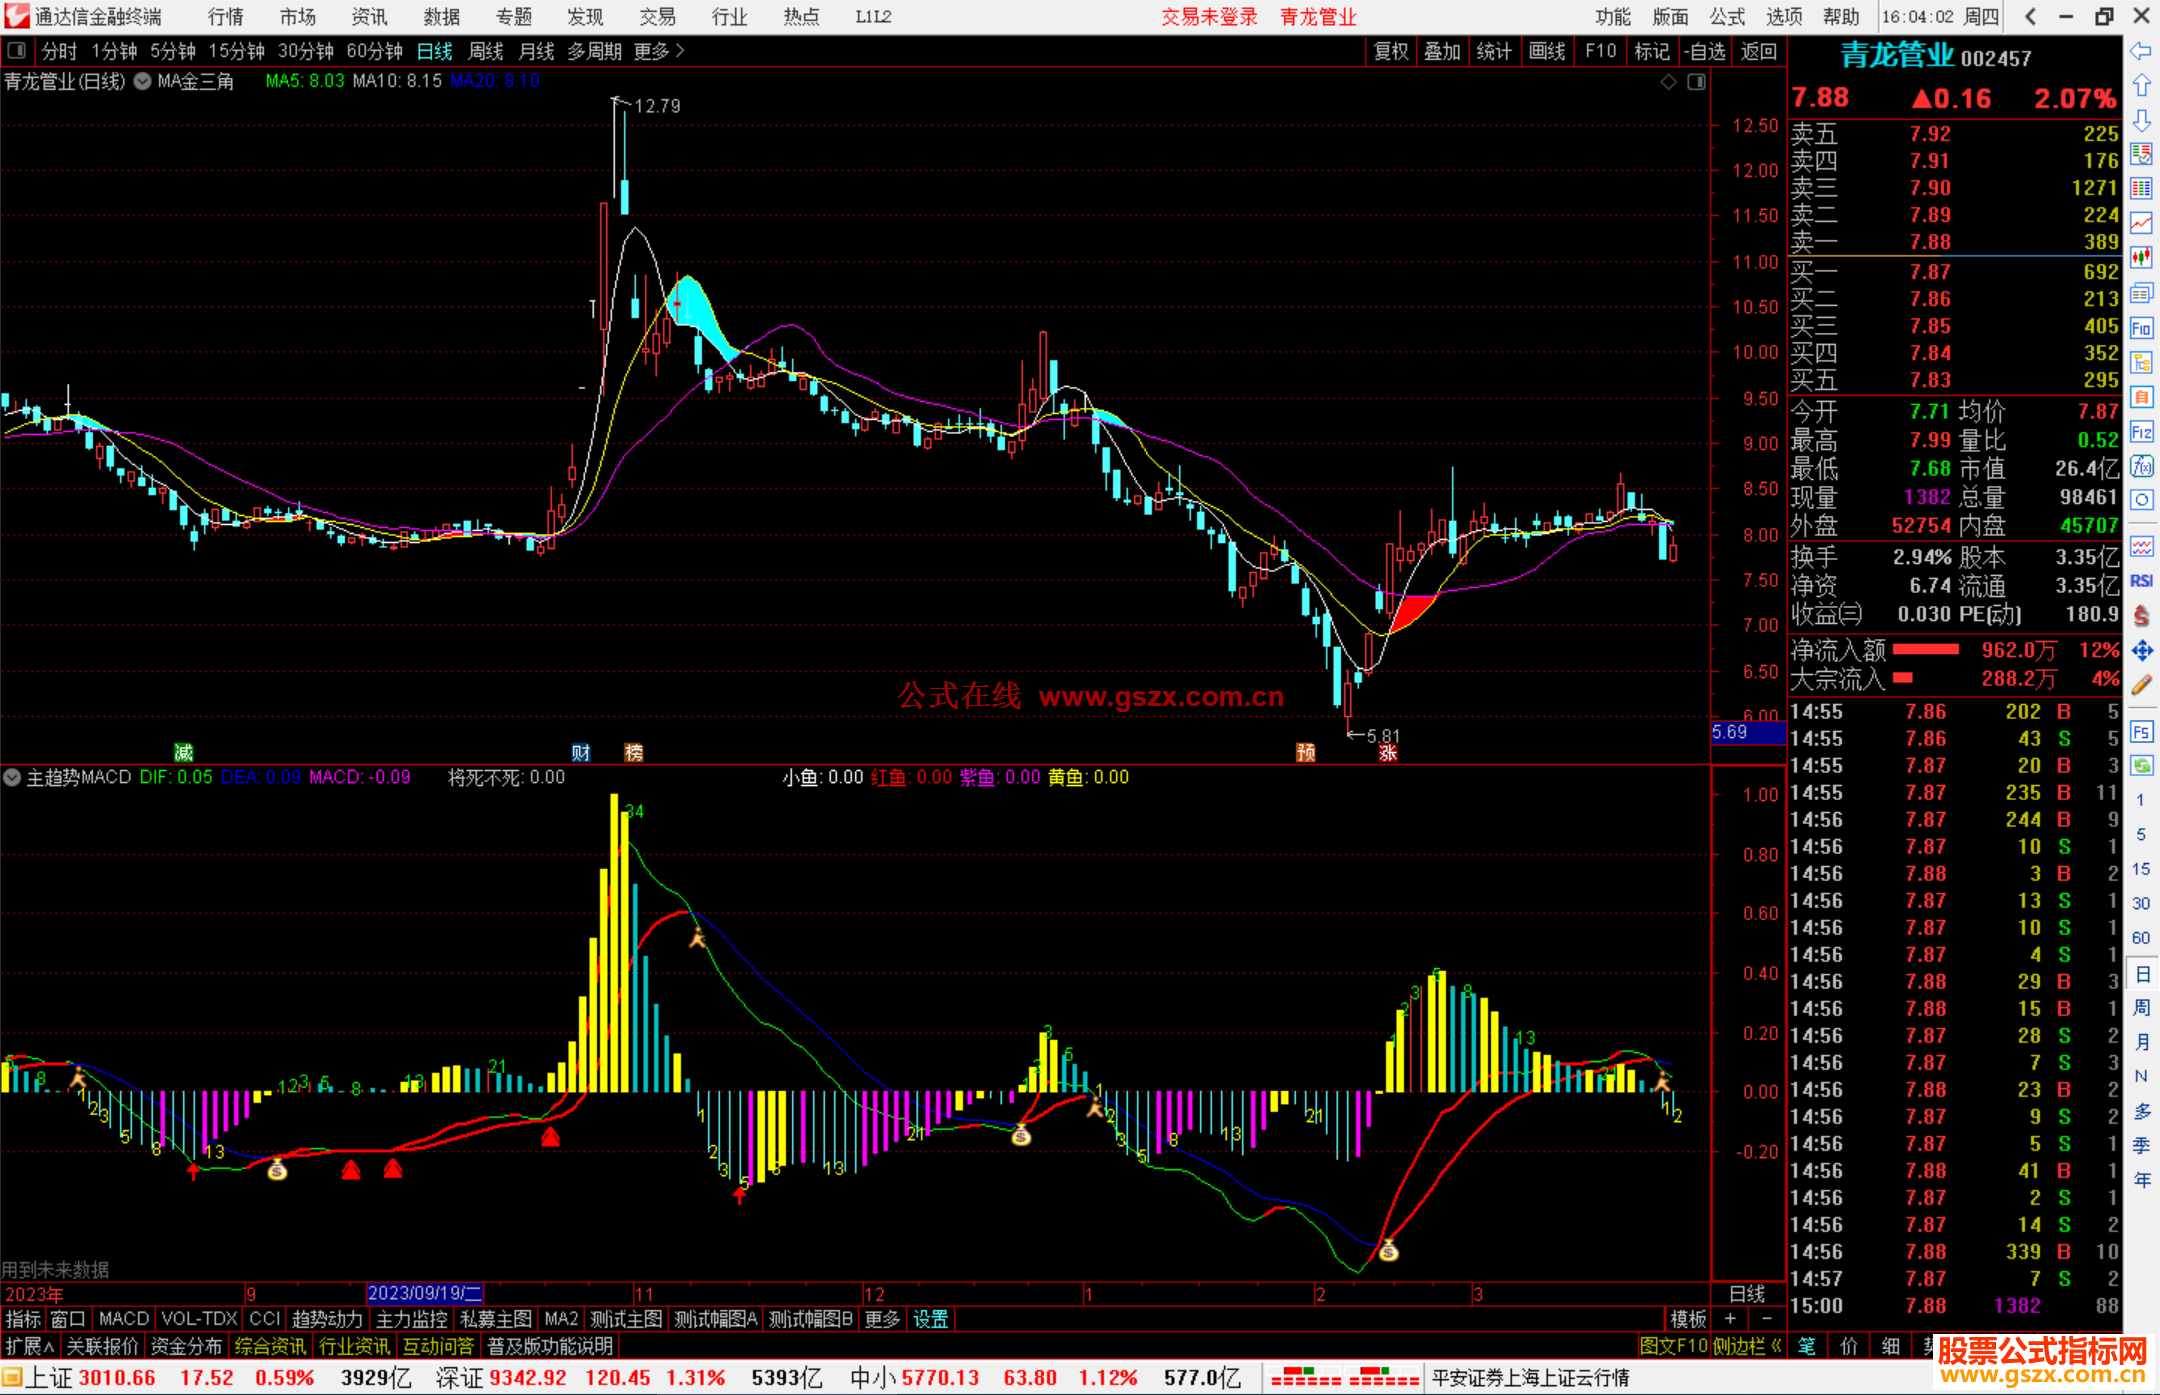
Task: Click the candlestick chart sidebar icon
Action: [2141, 258]
